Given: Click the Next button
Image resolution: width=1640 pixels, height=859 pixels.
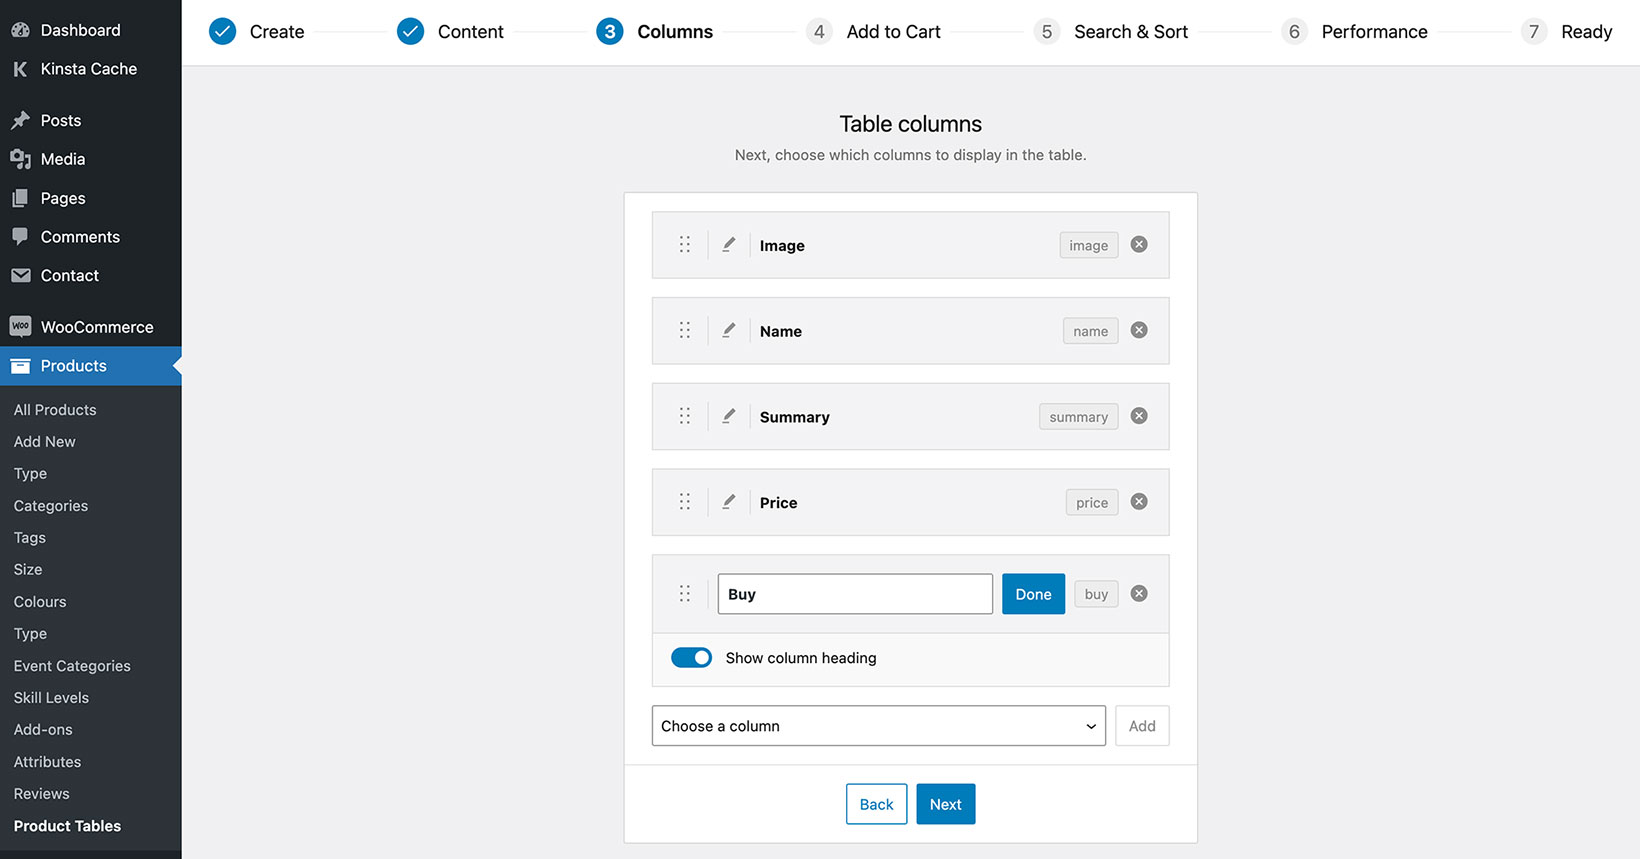Looking at the screenshot, I should click(945, 804).
